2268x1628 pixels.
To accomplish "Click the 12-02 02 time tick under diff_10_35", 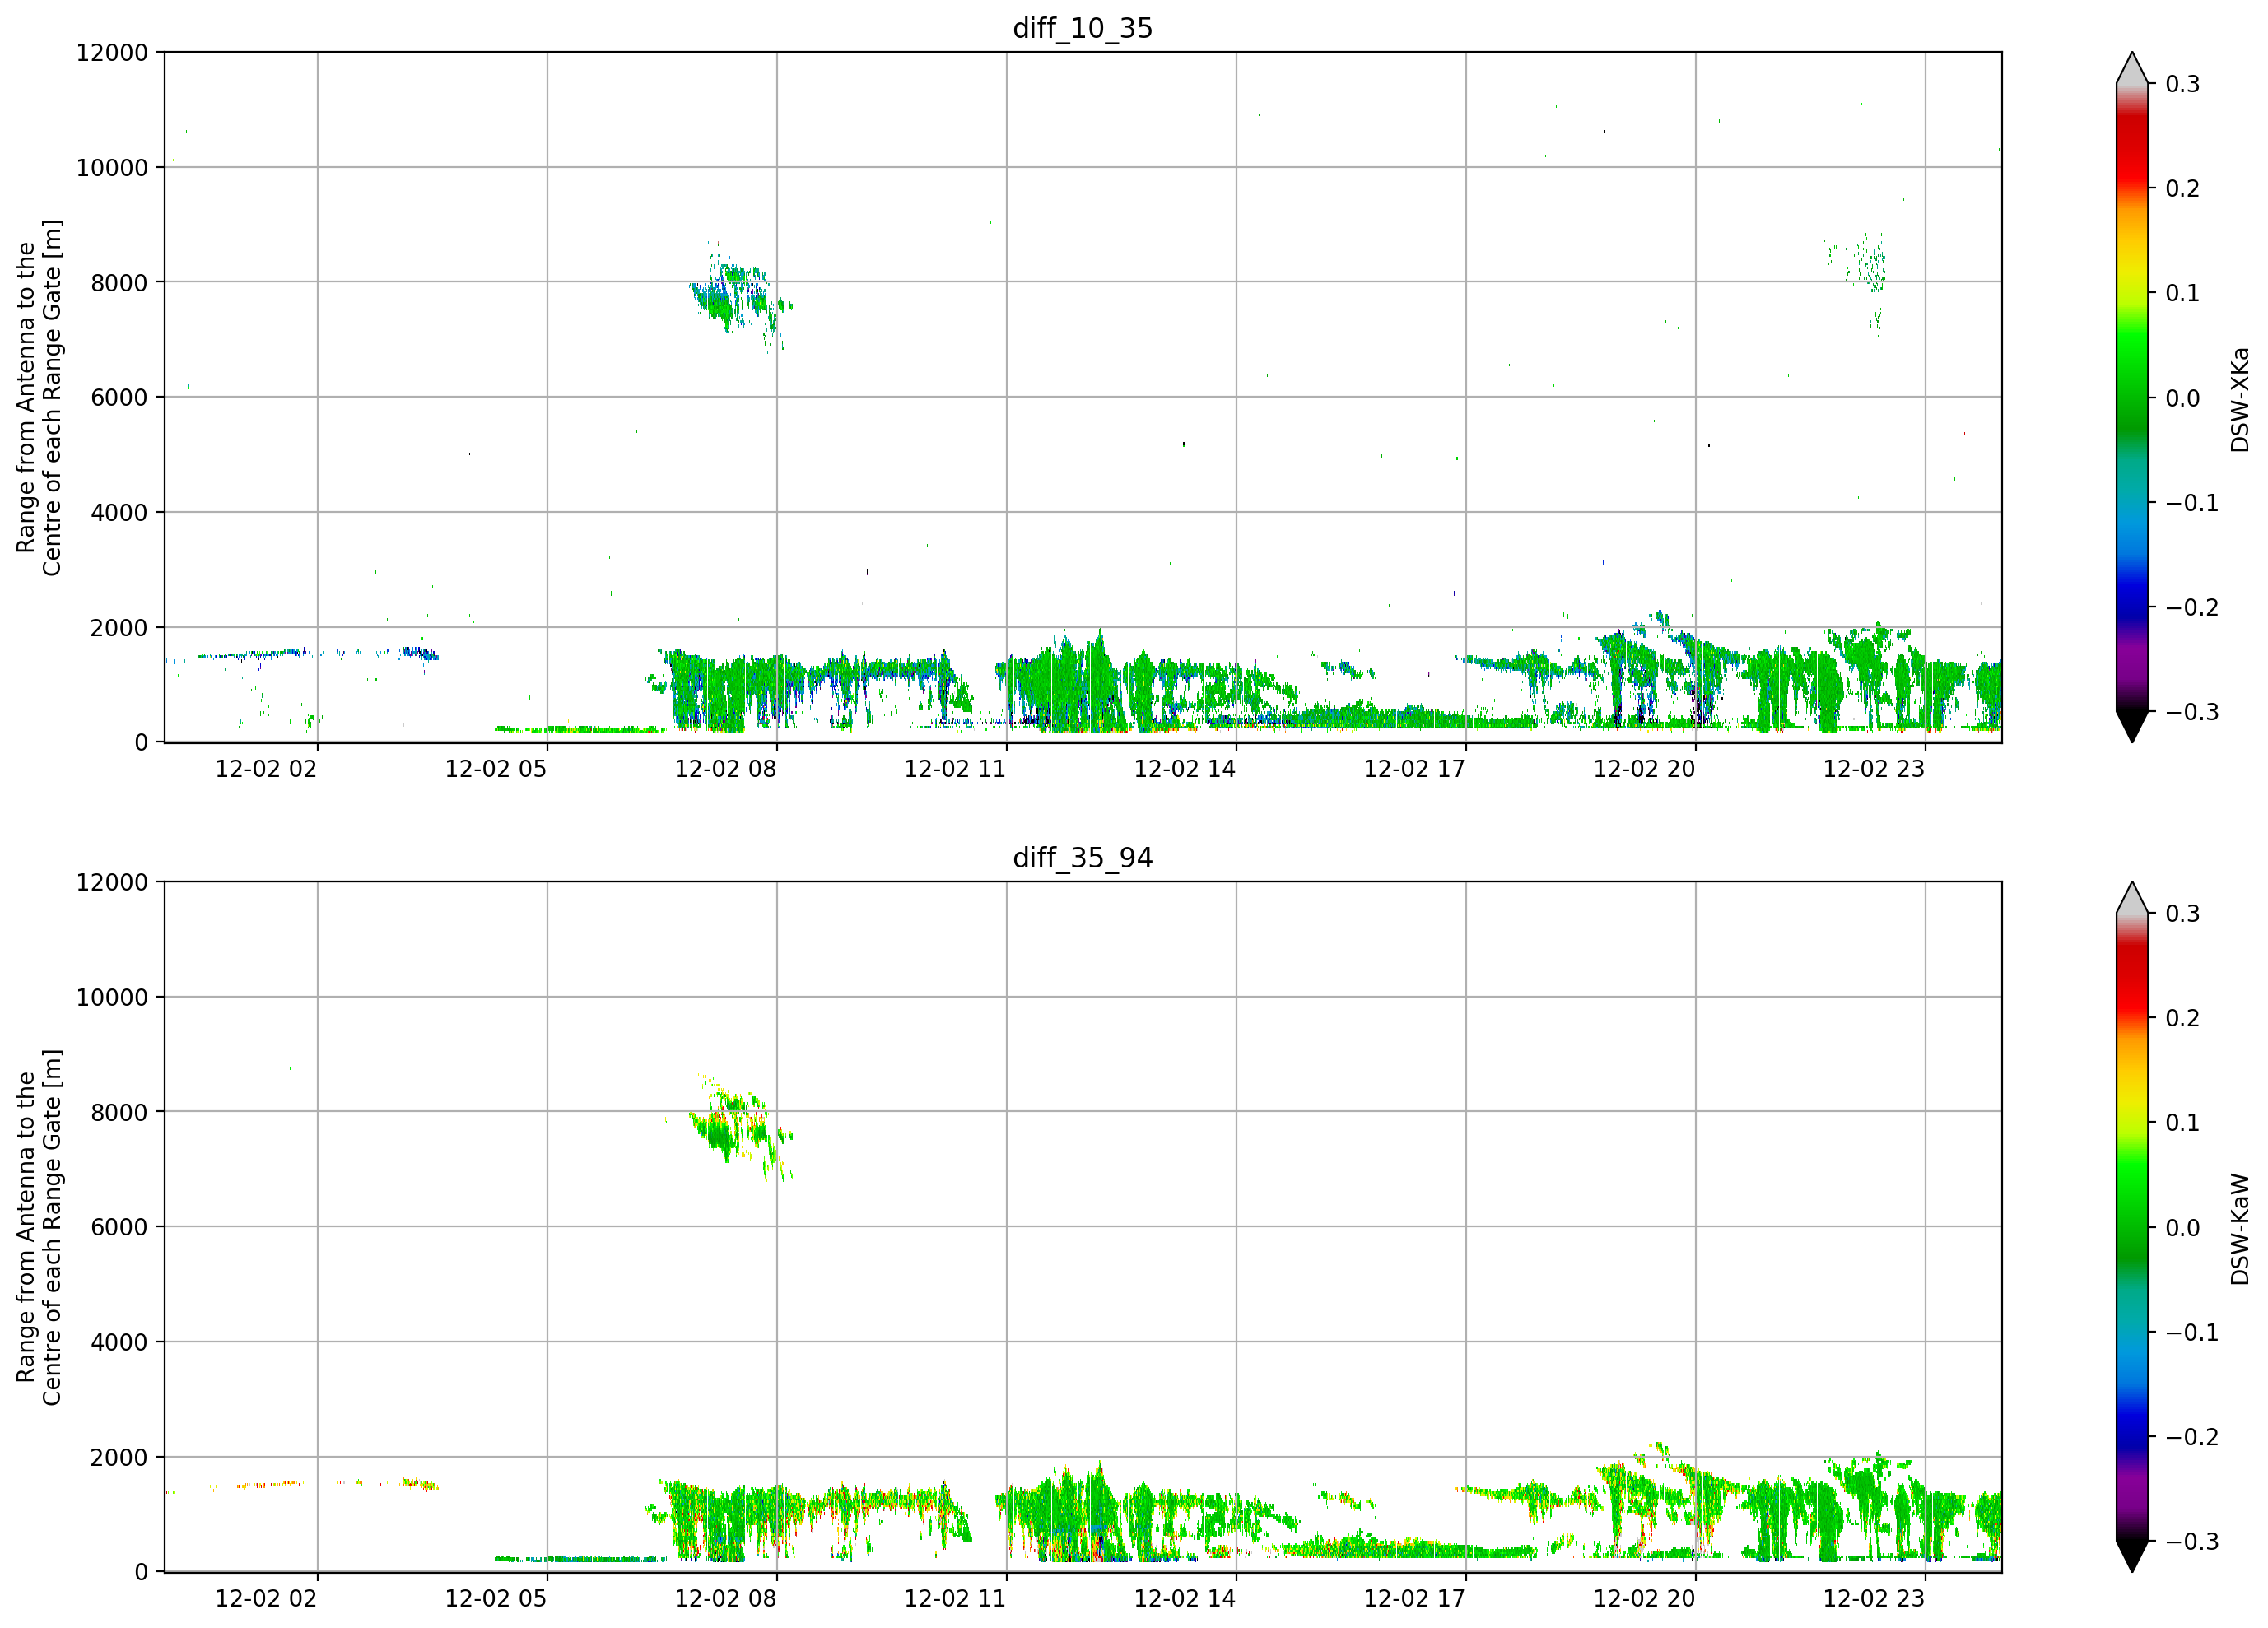I will [x=266, y=769].
